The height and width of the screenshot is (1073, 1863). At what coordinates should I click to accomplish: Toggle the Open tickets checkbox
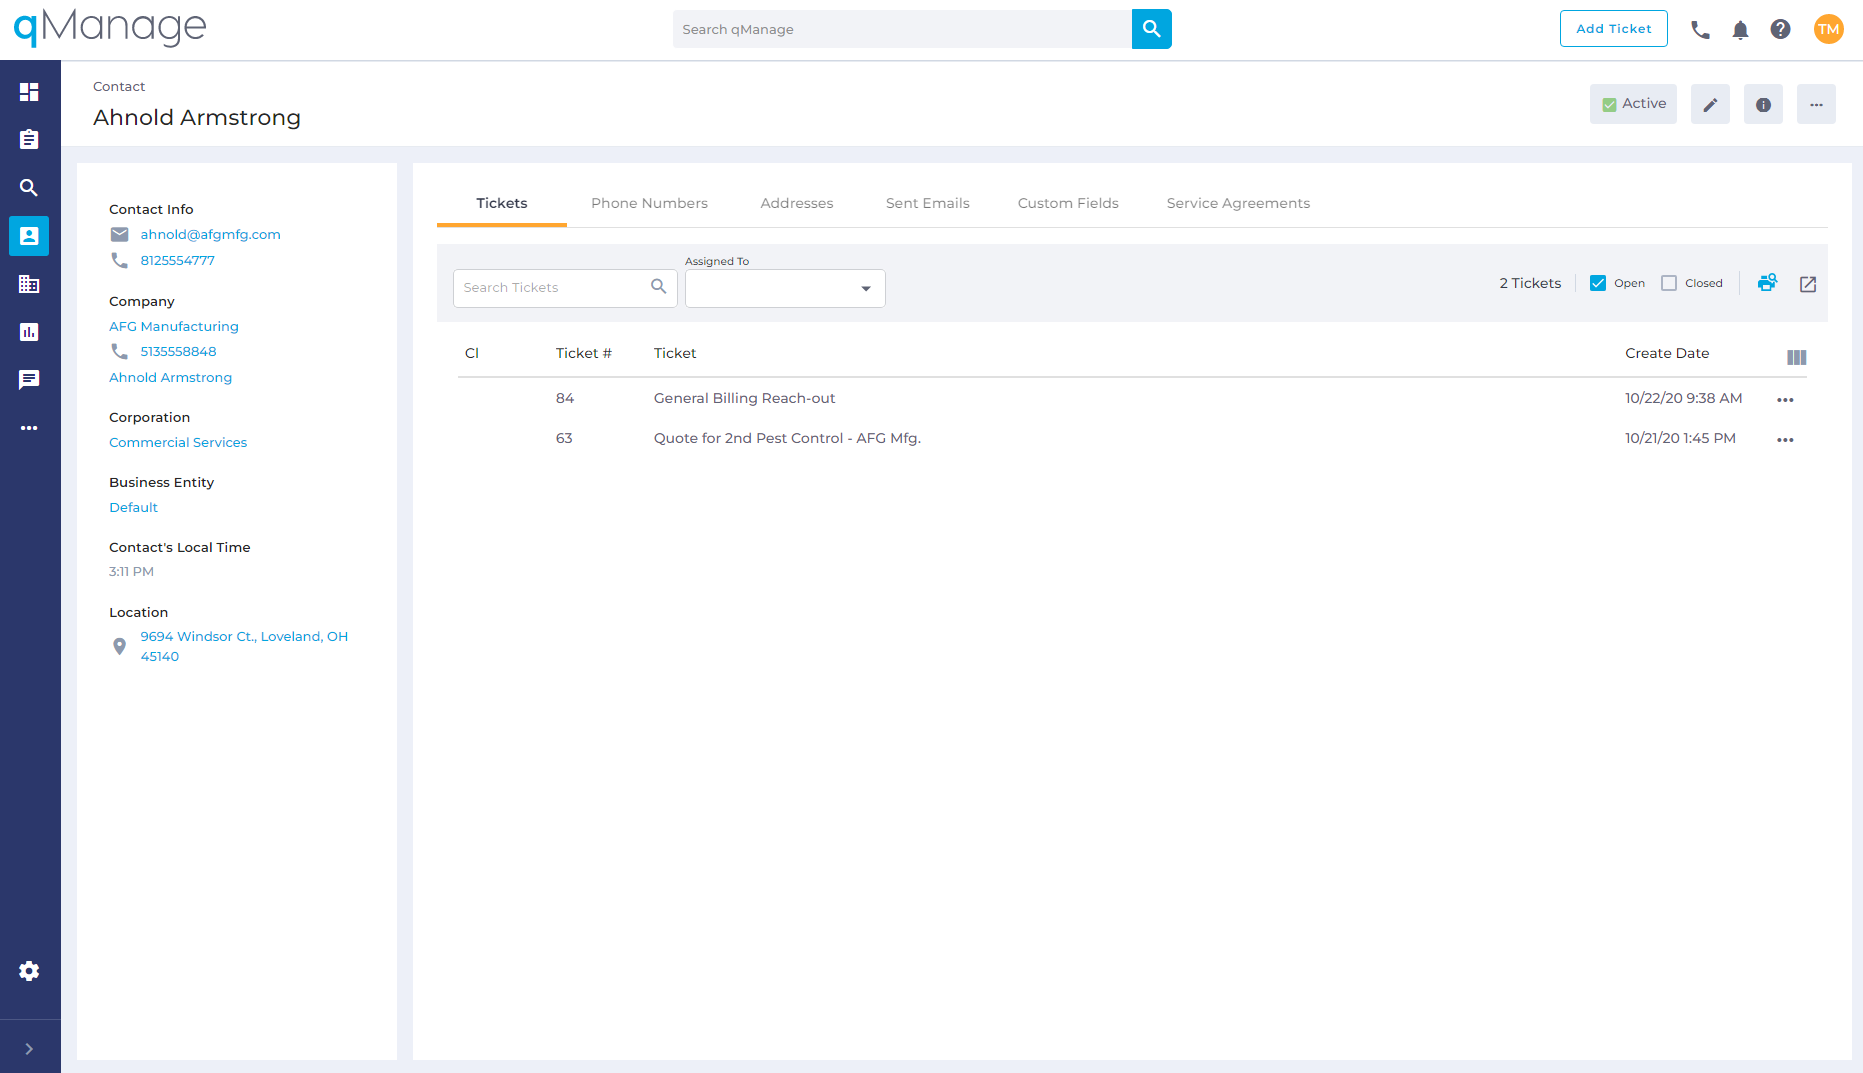(x=1598, y=283)
